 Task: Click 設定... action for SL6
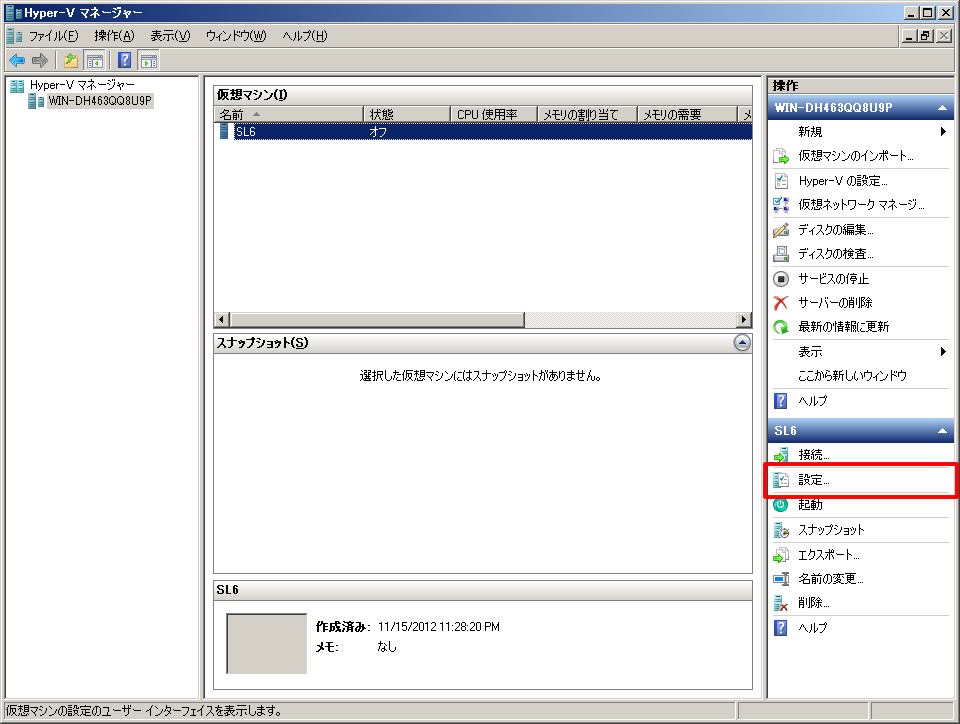(x=814, y=480)
